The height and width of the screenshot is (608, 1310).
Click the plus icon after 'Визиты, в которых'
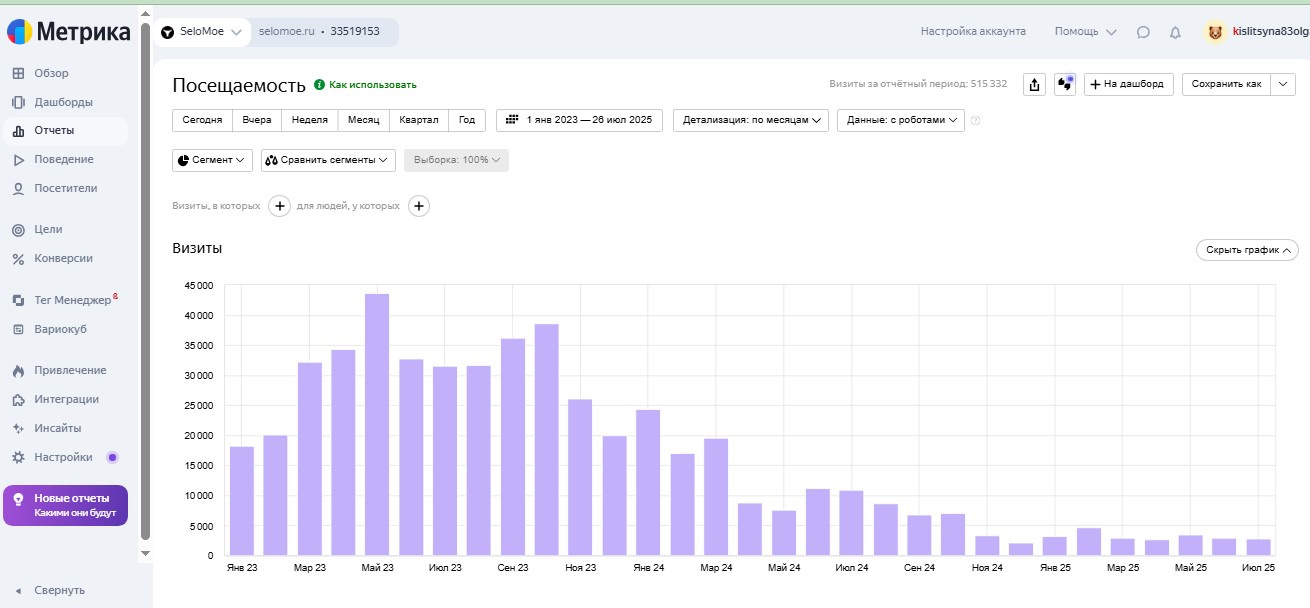[280, 206]
